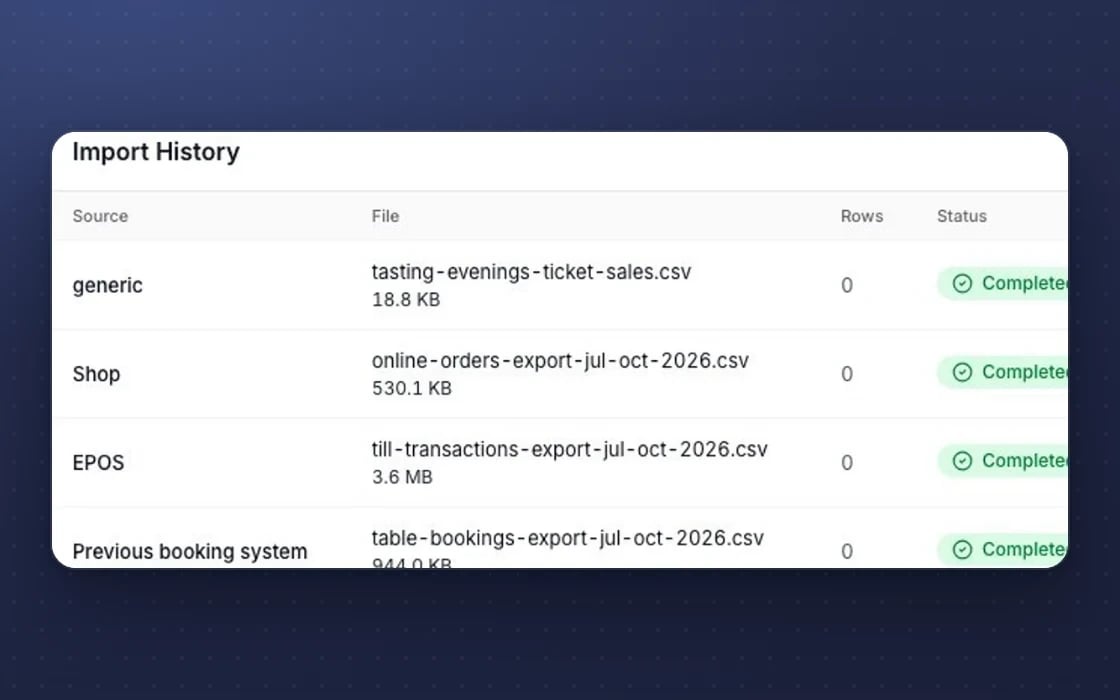
Task: Select the Completed badge for tasting-evenings file
Action: [1003, 284]
